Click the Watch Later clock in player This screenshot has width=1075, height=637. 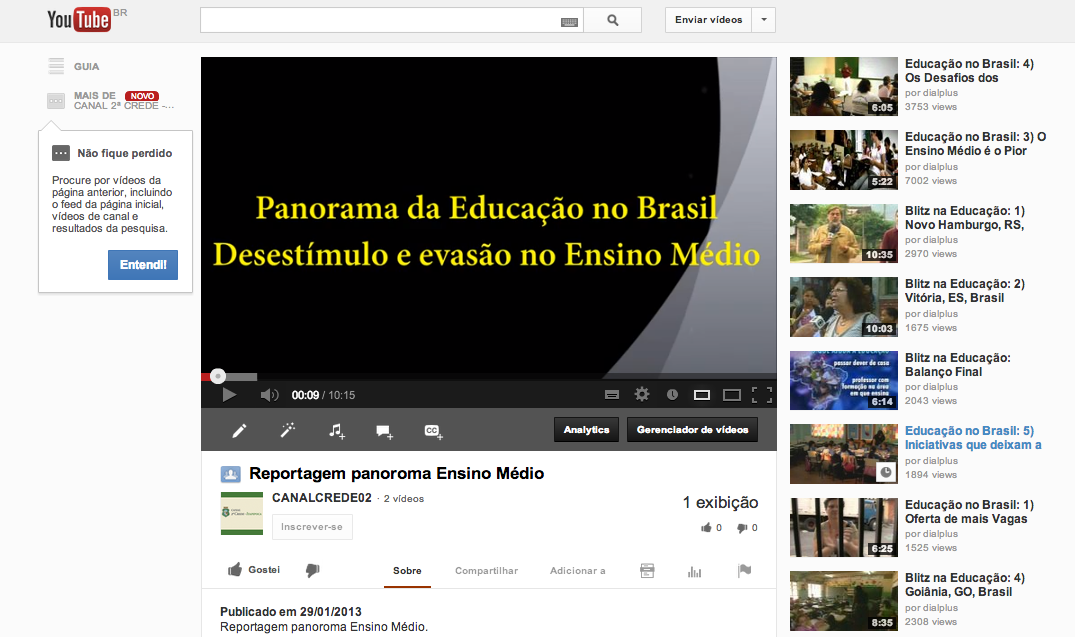673,394
